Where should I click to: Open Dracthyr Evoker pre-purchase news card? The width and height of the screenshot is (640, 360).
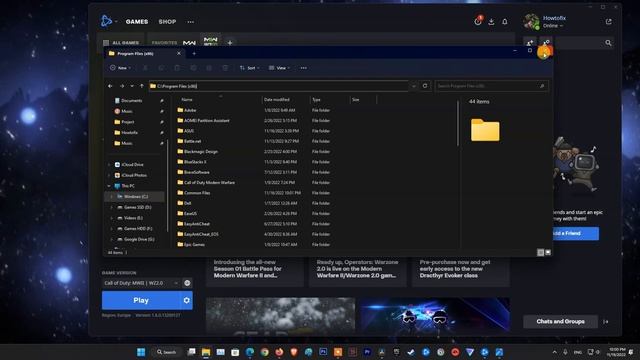(460, 272)
